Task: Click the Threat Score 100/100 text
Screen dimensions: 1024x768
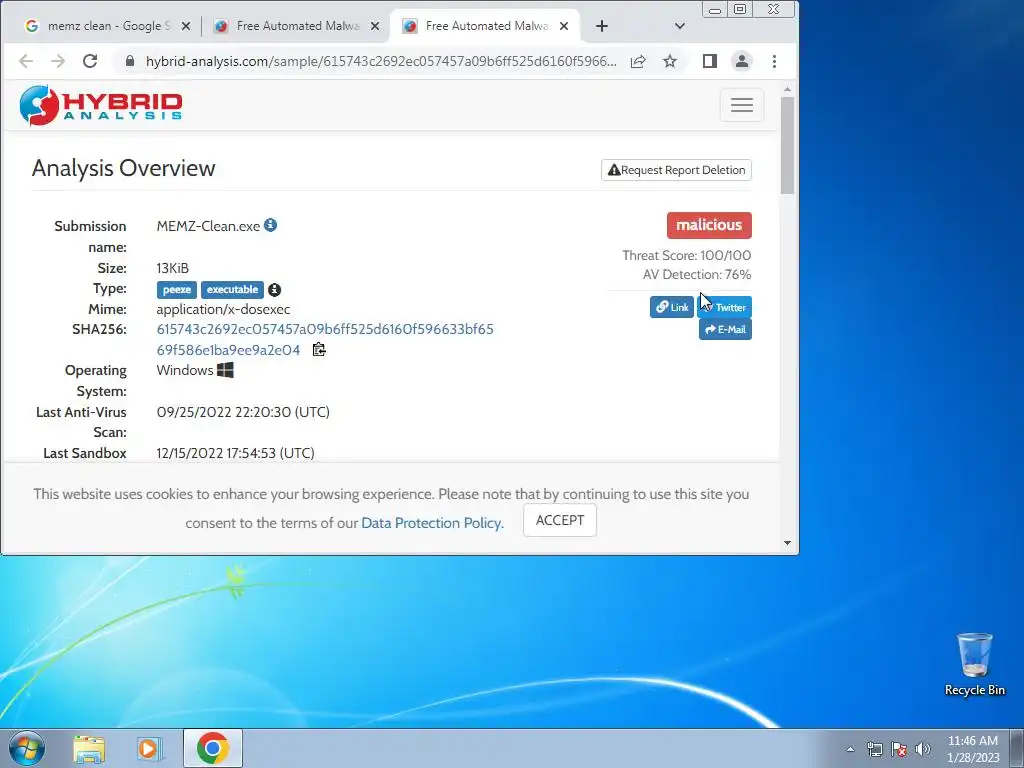Action: (x=686, y=255)
